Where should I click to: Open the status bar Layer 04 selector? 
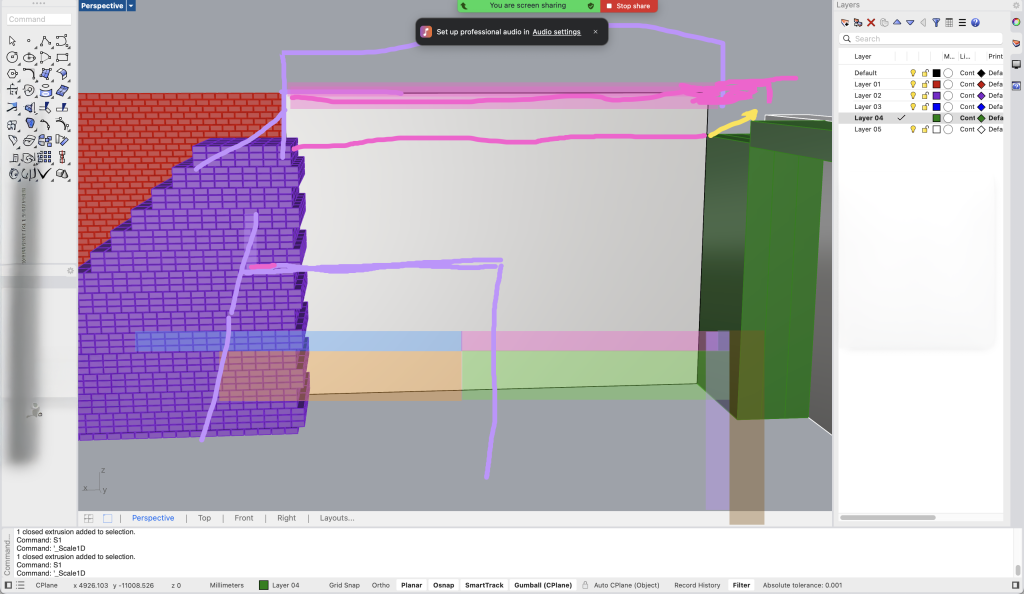[x=279, y=585]
